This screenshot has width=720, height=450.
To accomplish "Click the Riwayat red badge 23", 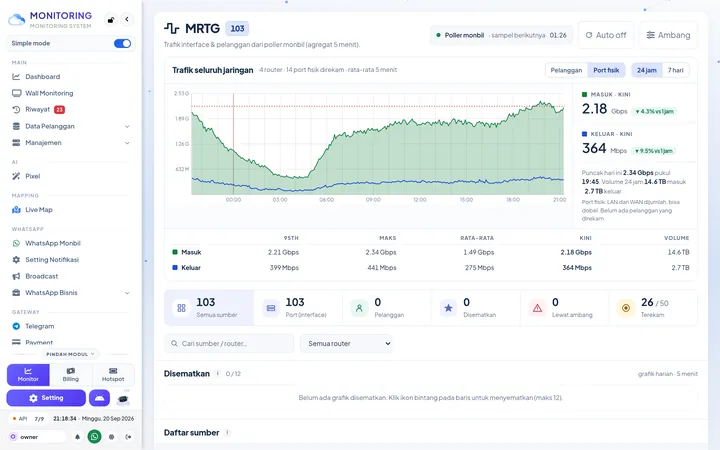I will (x=59, y=110).
